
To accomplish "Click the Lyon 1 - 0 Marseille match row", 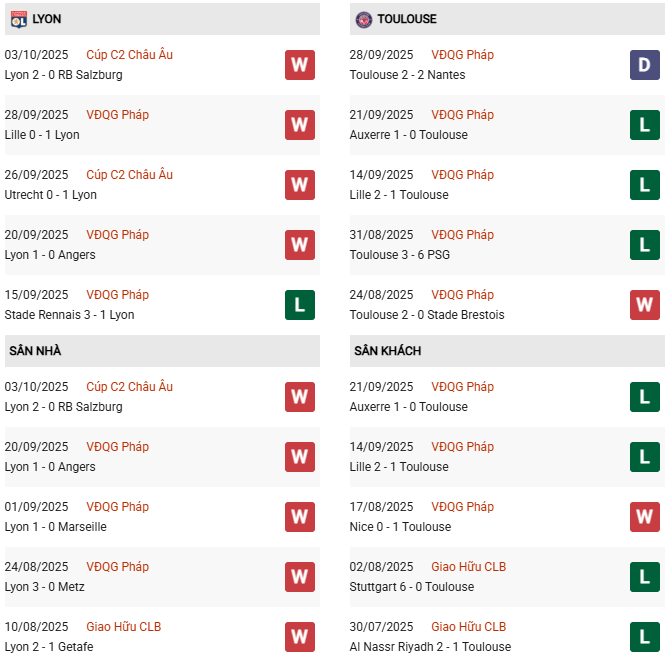I will [55, 527].
